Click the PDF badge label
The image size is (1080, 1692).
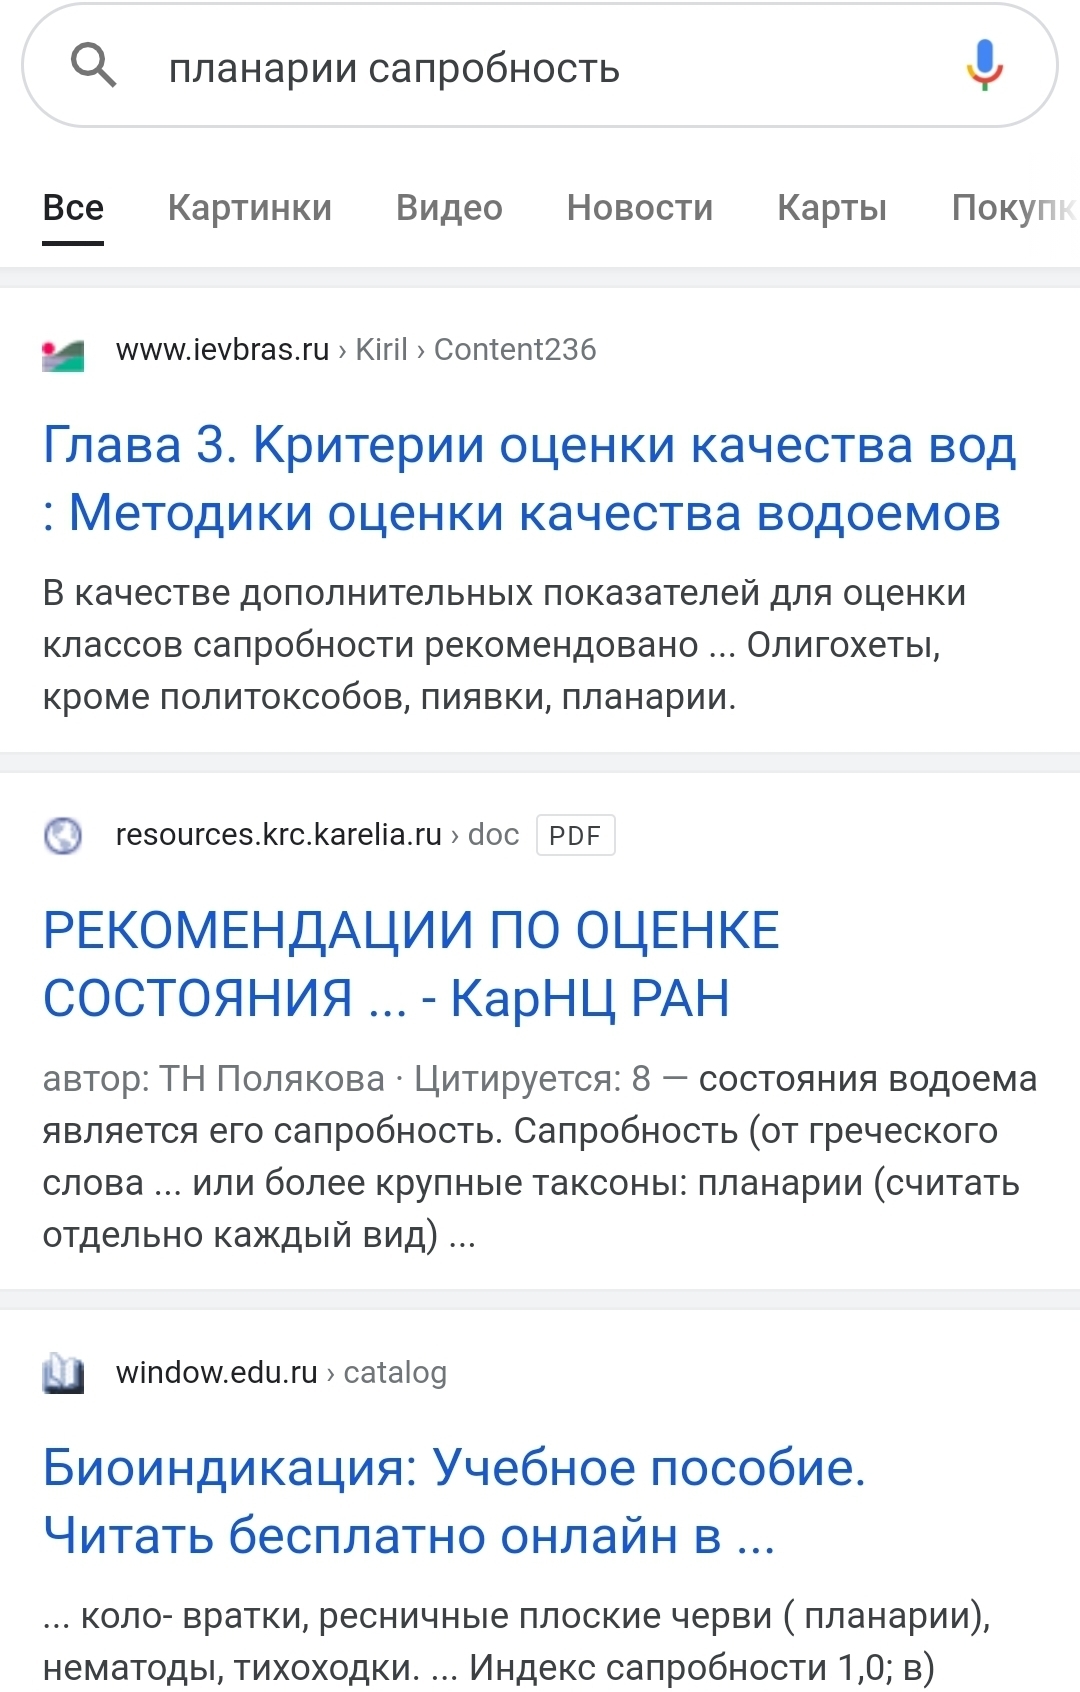[576, 835]
